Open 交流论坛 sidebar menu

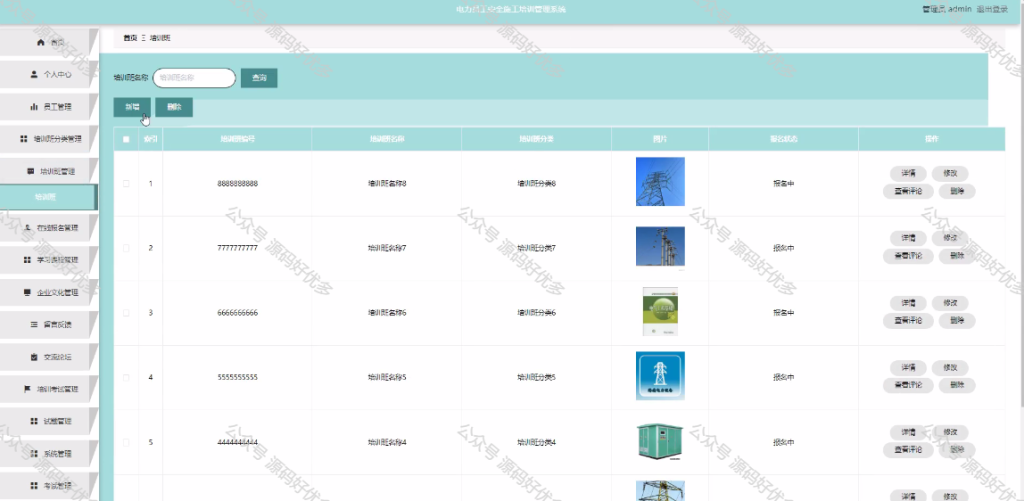click(49, 357)
